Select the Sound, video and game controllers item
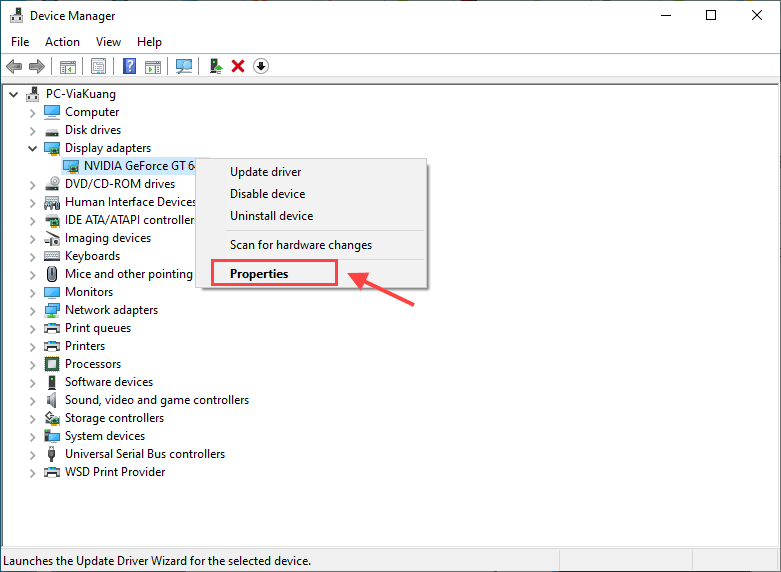Image resolution: width=781 pixels, height=572 pixels. [156, 400]
